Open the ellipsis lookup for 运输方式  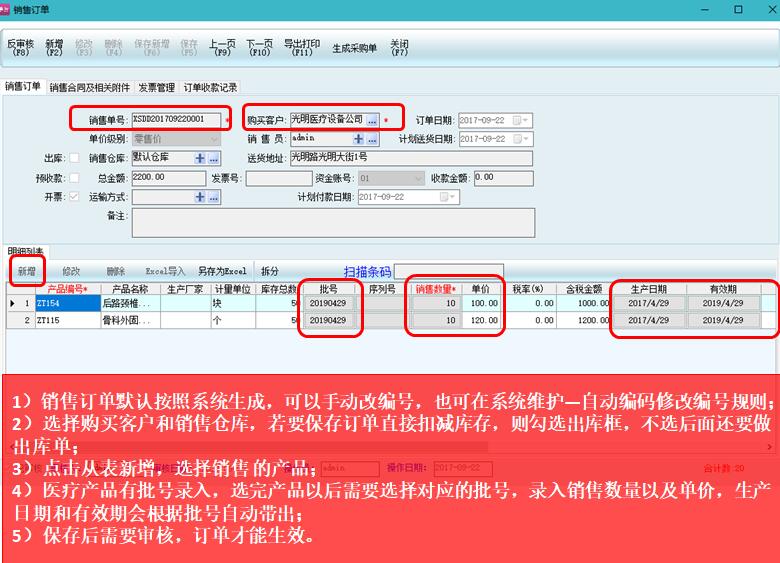[213, 197]
